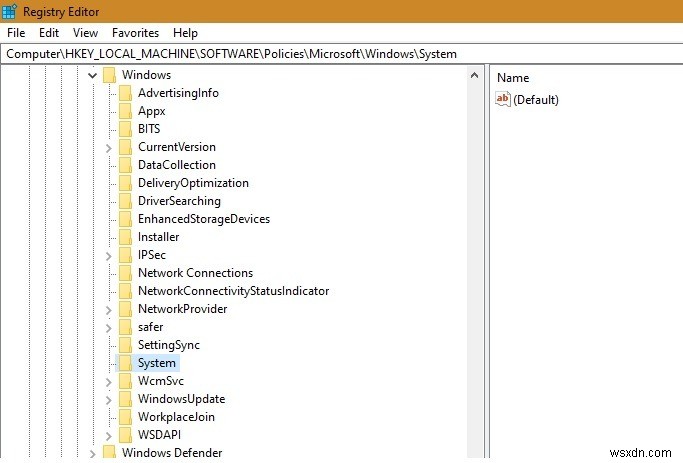The image size is (683, 463).
Task: Expand the CurrentVersion key
Action: tap(109, 148)
